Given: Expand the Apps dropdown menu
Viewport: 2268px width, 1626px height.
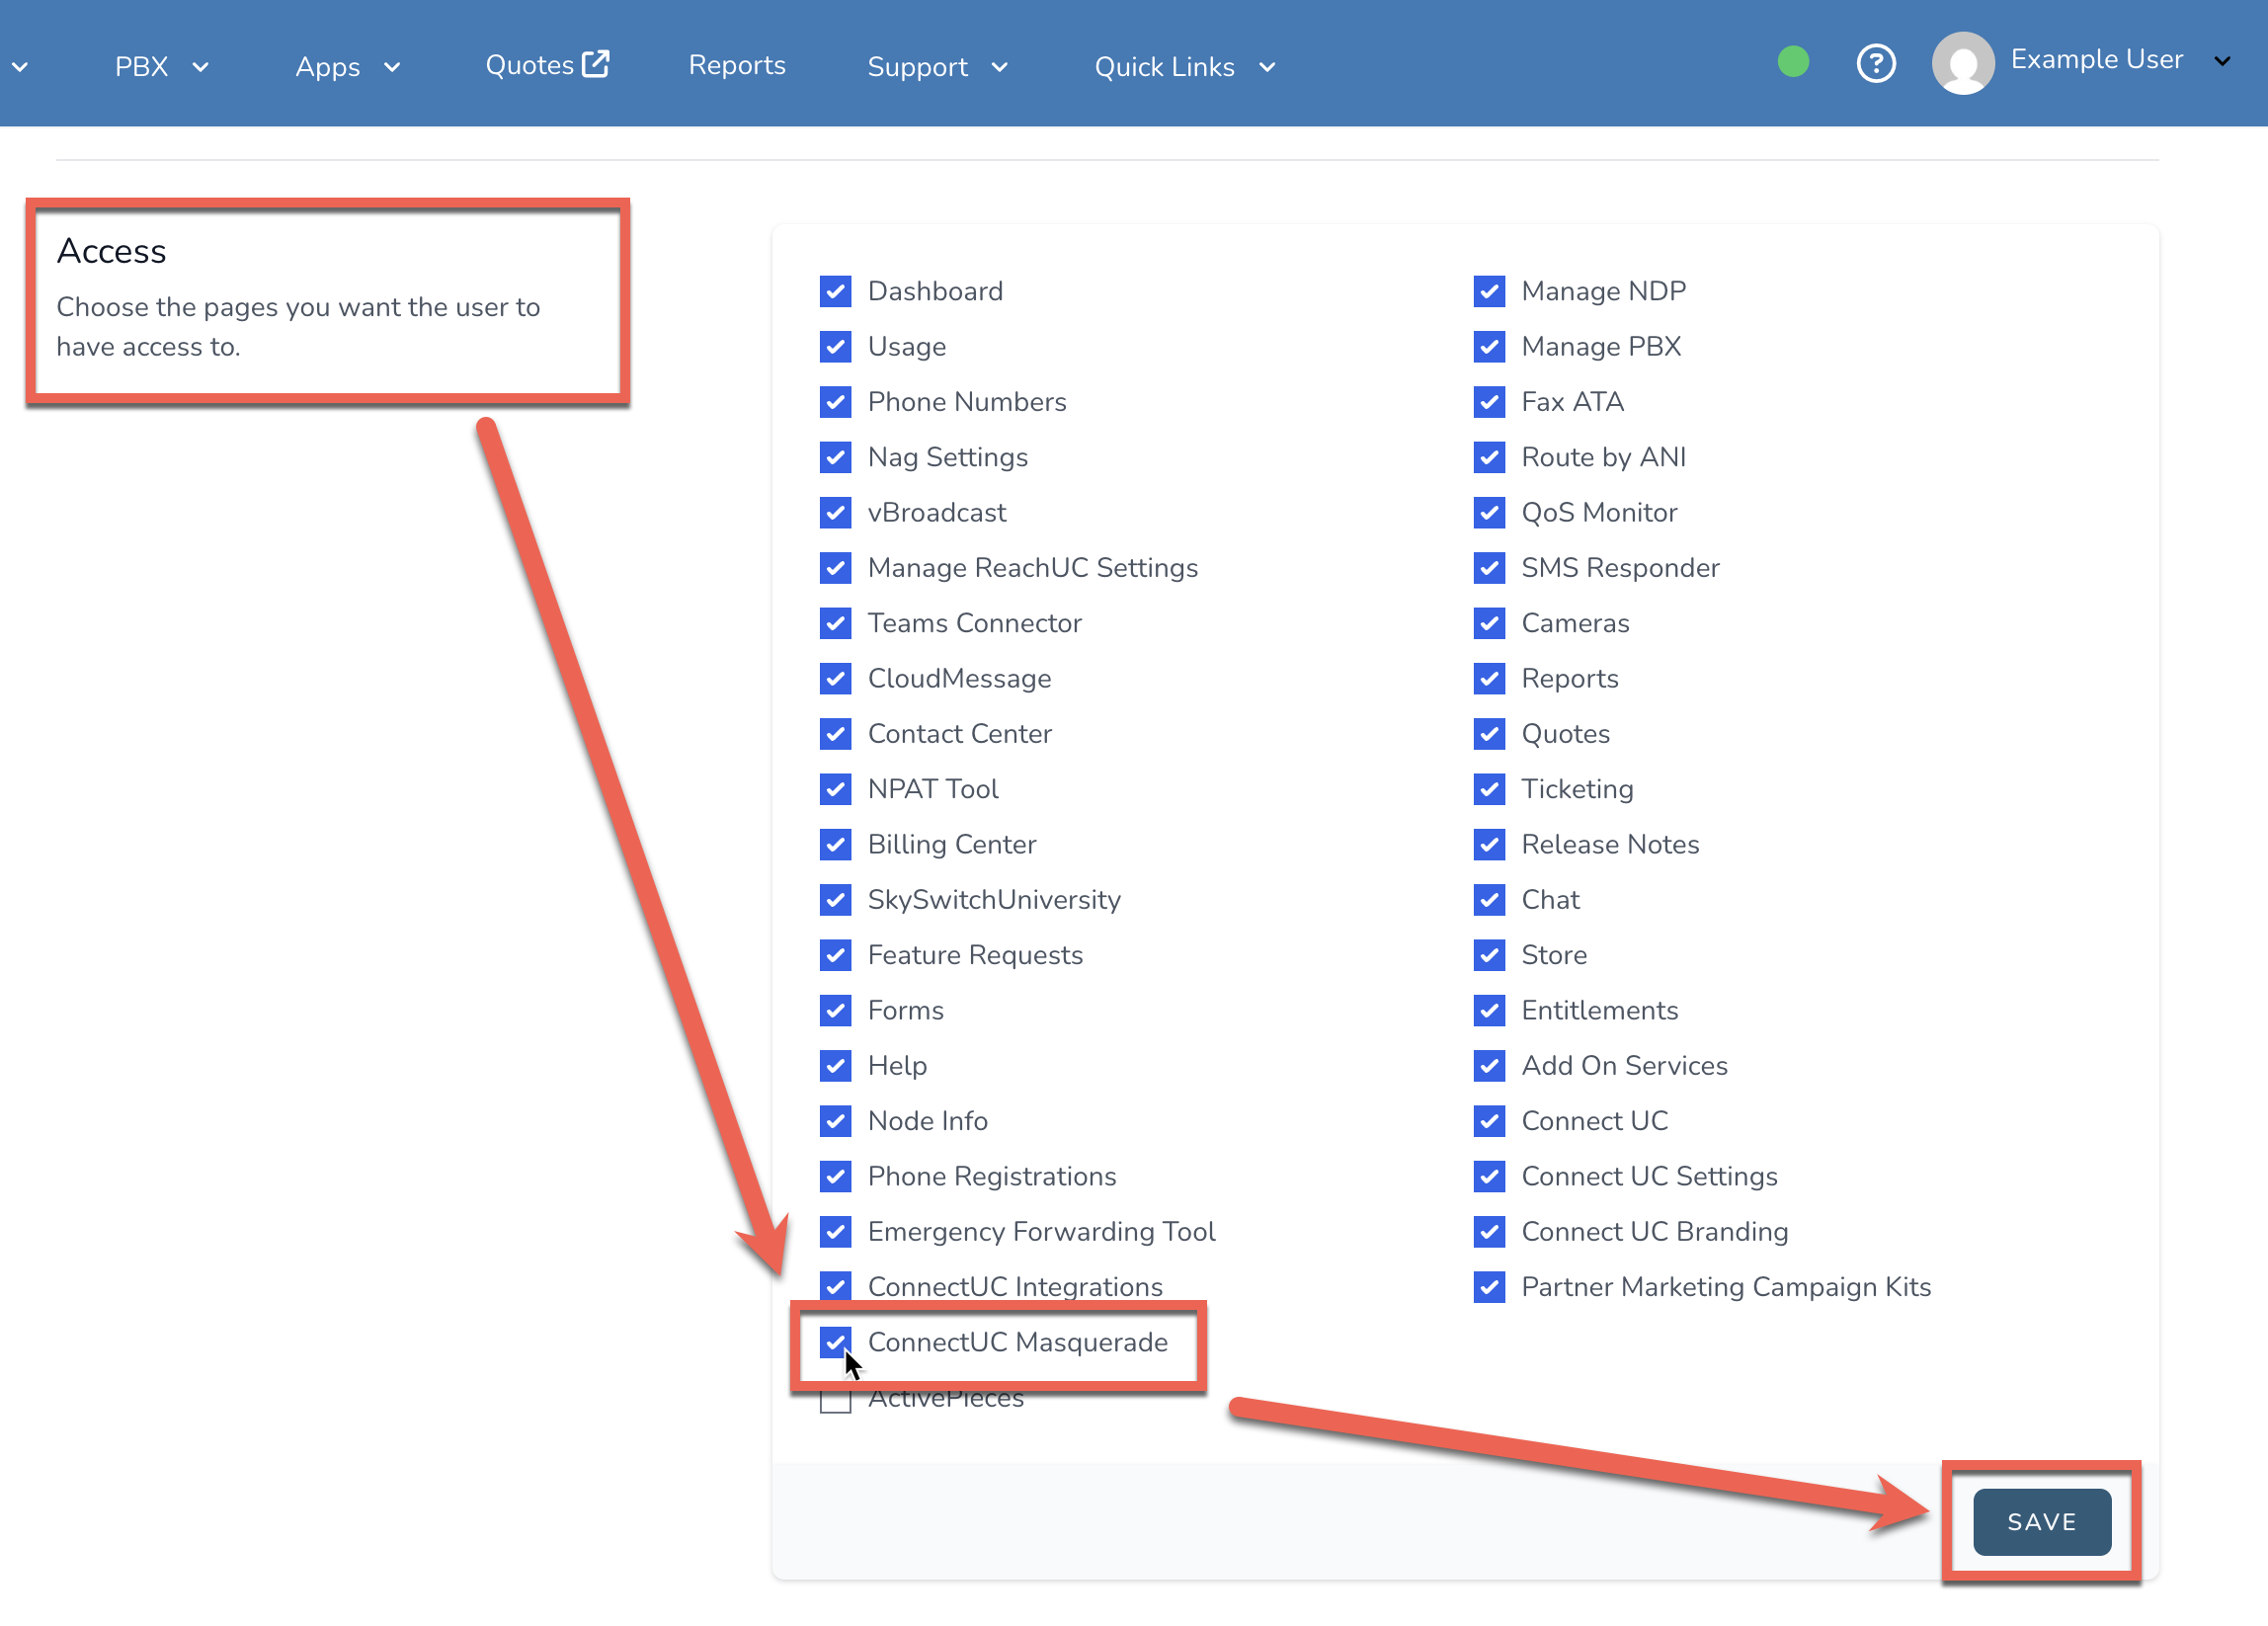Looking at the screenshot, I should [347, 67].
